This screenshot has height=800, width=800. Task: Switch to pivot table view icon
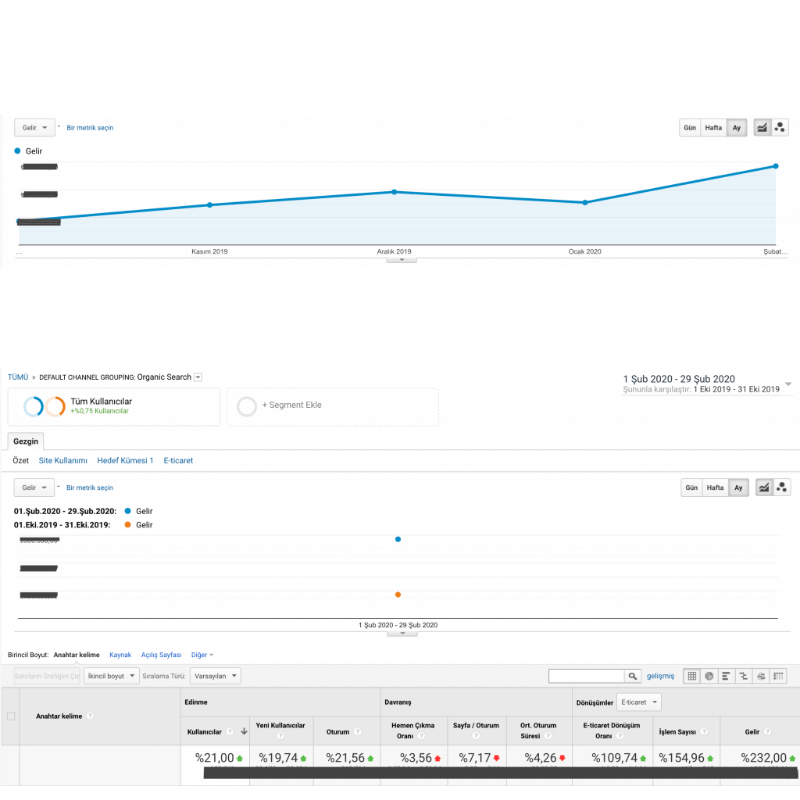pyautogui.click(x=778, y=676)
